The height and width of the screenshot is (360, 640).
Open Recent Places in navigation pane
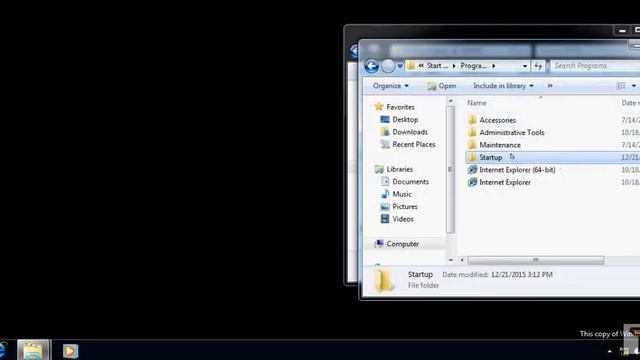414,144
